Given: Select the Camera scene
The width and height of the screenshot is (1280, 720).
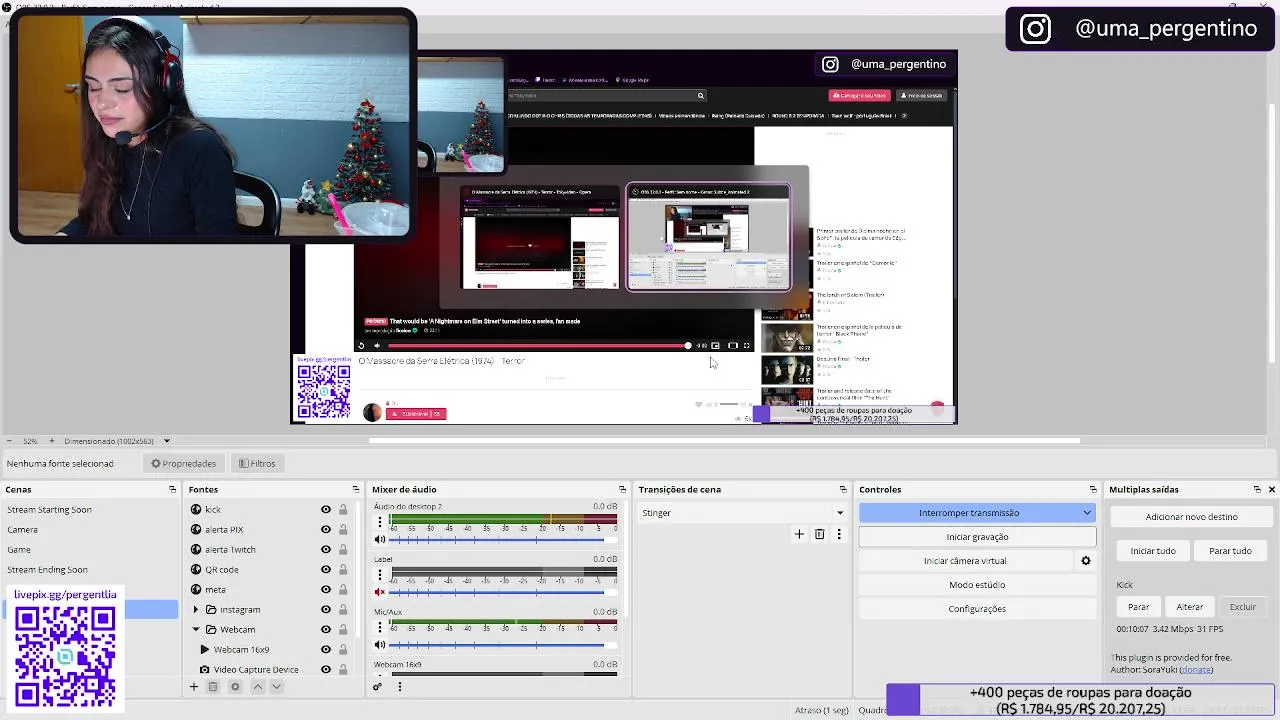Looking at the screenshot, I should 90,530.
